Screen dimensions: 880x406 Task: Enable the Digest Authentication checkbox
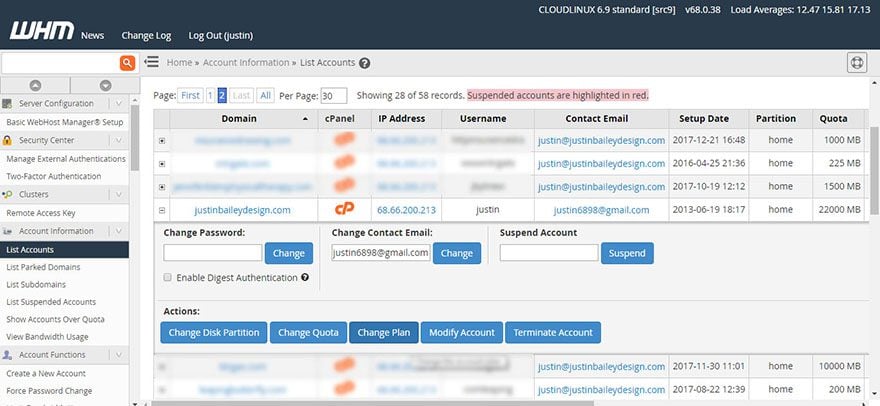point(167,277)
